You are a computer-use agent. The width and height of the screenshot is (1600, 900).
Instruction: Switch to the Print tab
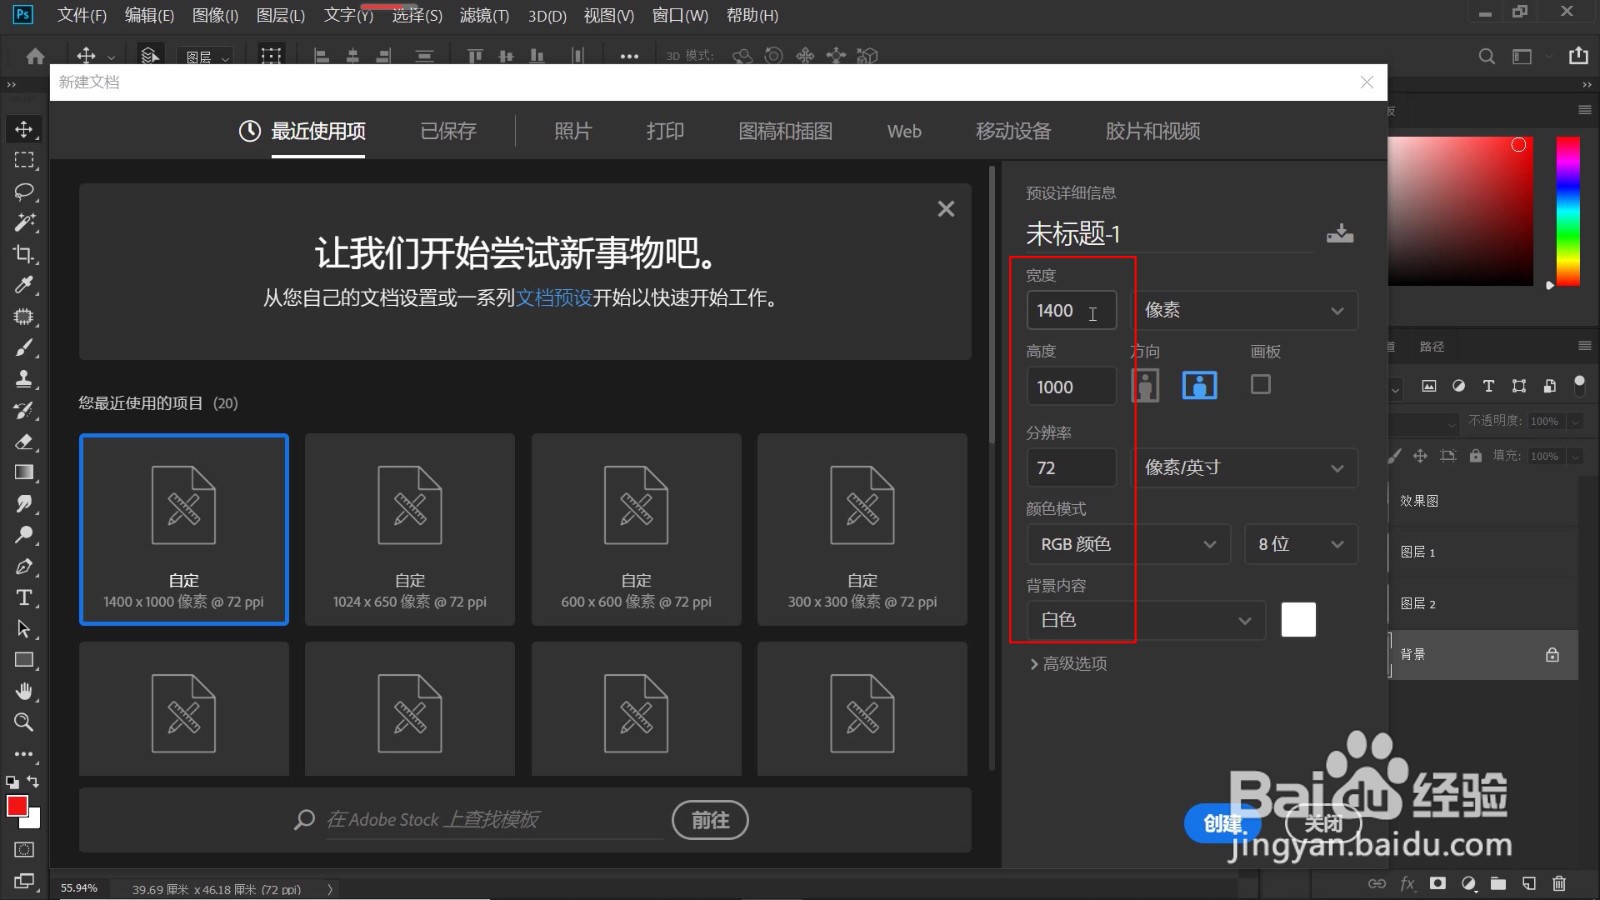pyautogui.click(x=665, y=131)
